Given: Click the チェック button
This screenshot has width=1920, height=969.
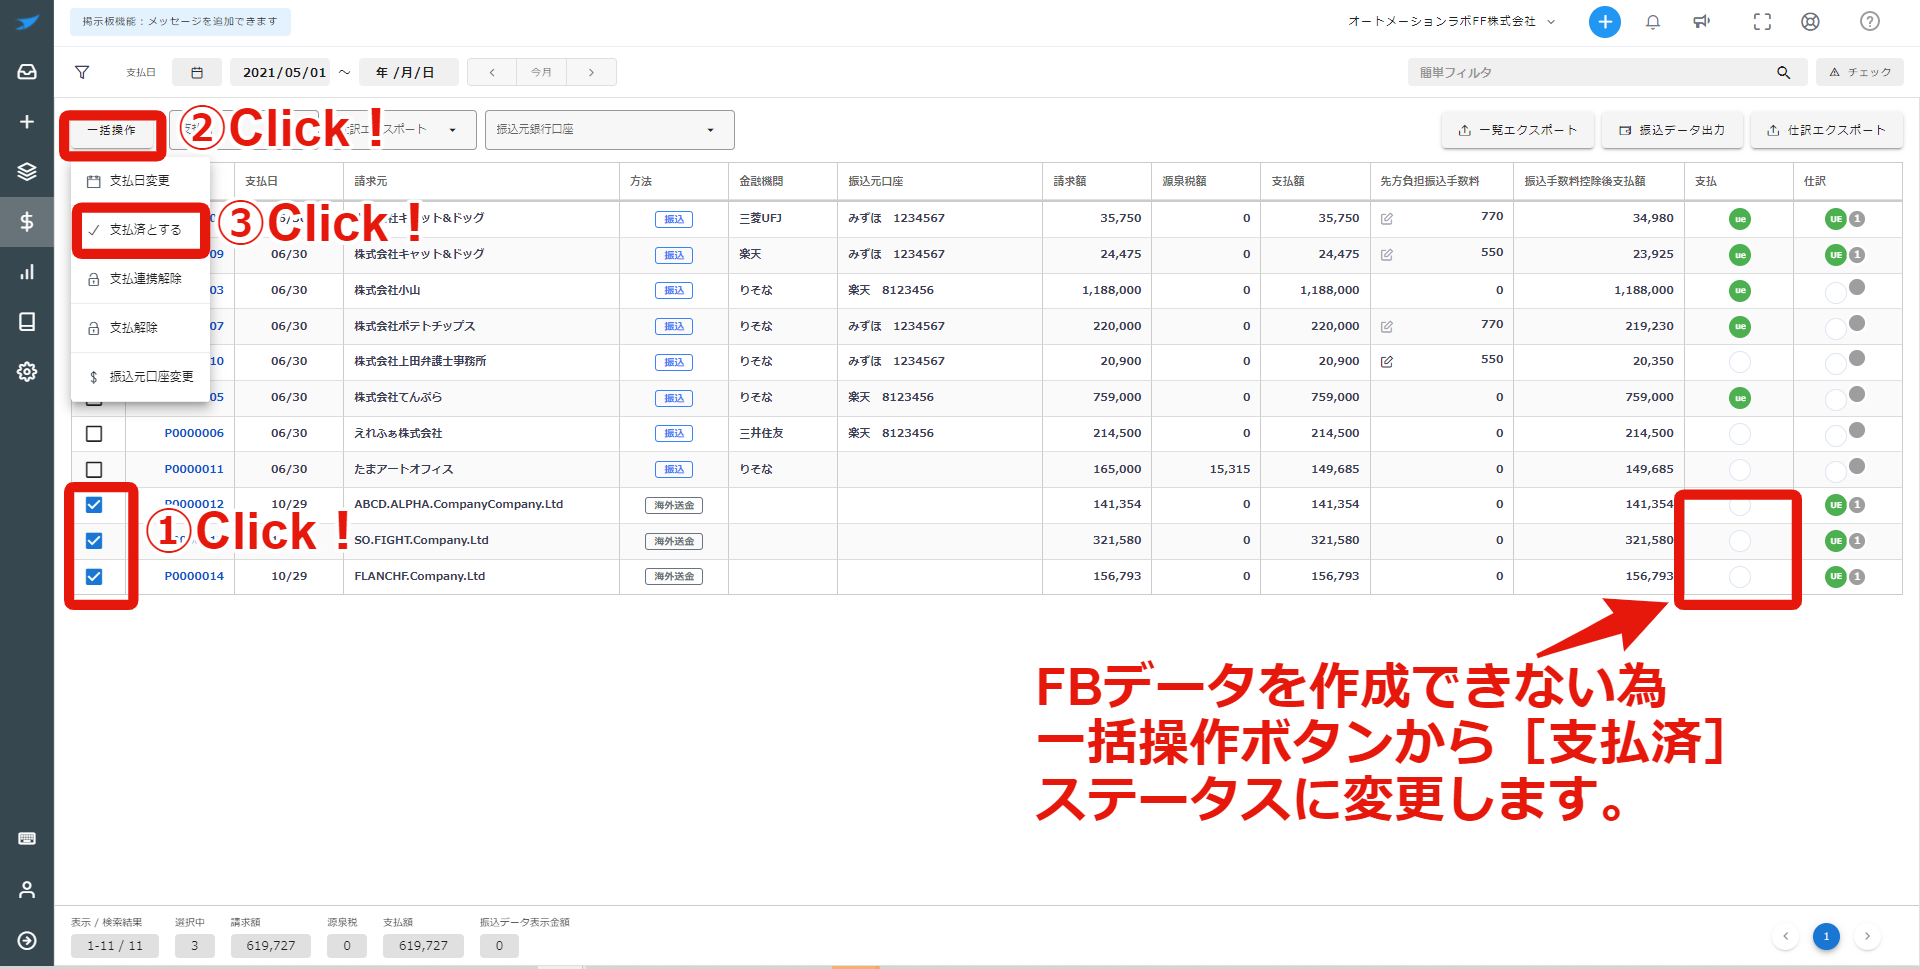Looking at the screenshot, I should pos(1860,72).
